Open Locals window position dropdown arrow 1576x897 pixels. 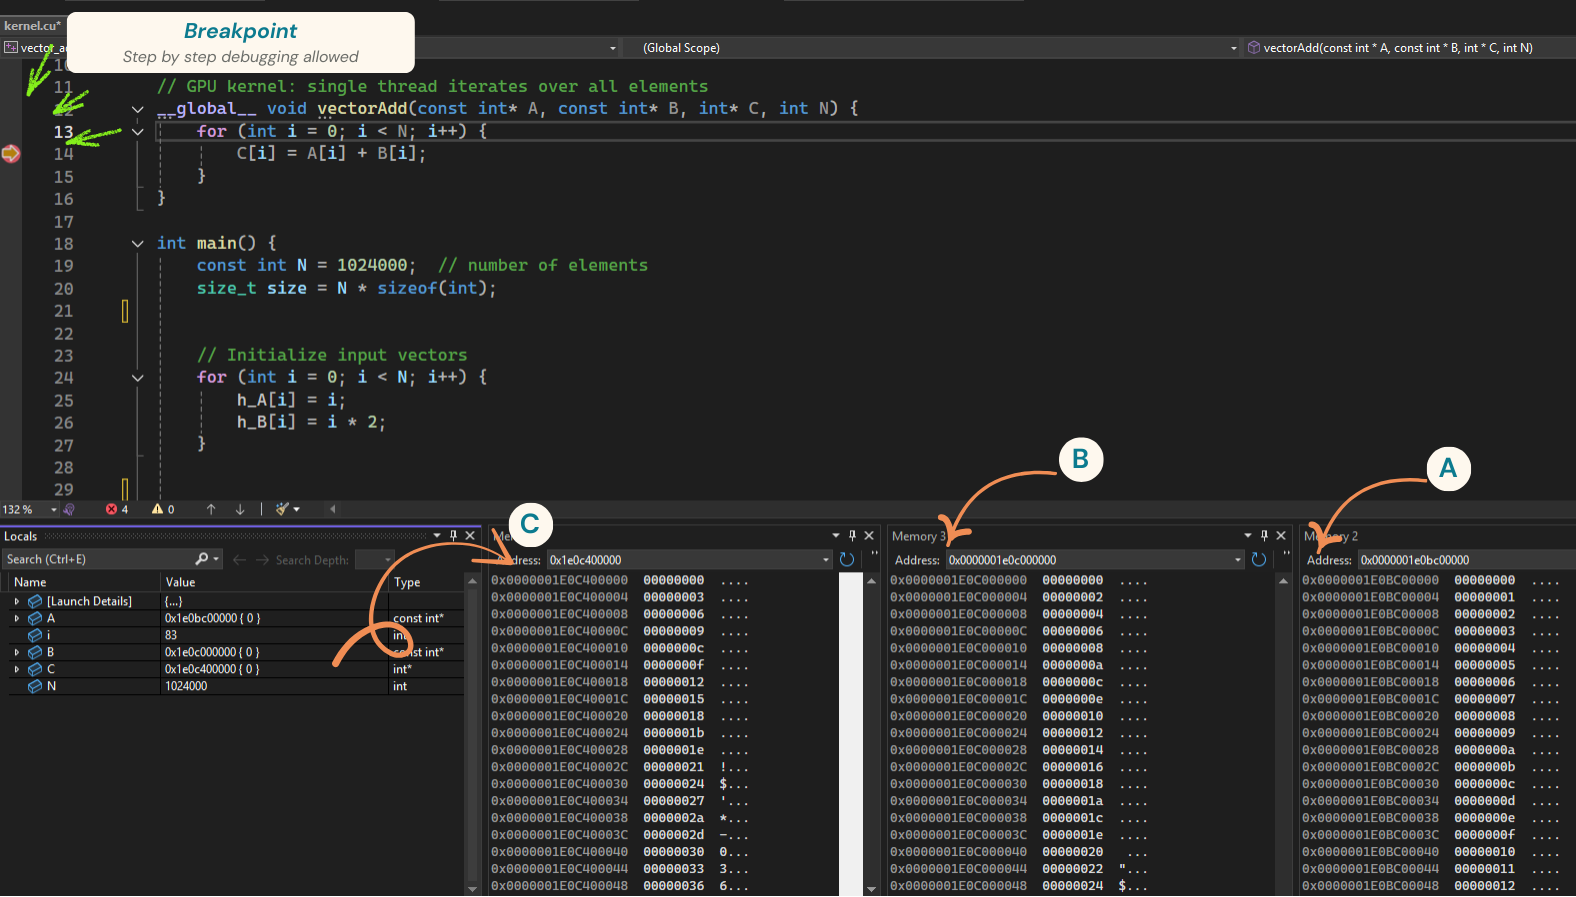[x=437, y=536]
